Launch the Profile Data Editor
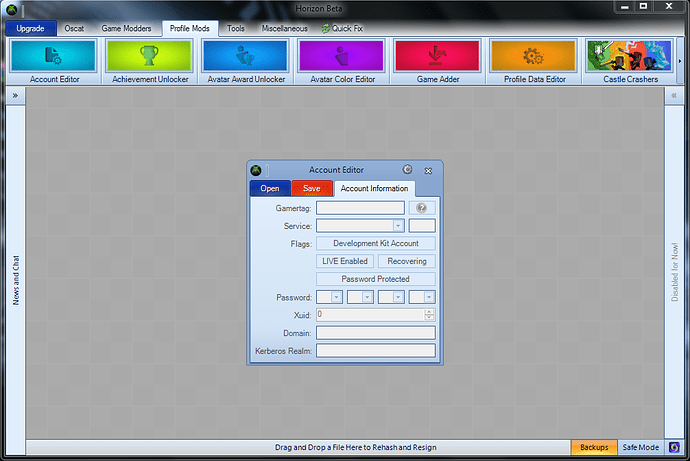690x461 pixels. tap(532, 61)
